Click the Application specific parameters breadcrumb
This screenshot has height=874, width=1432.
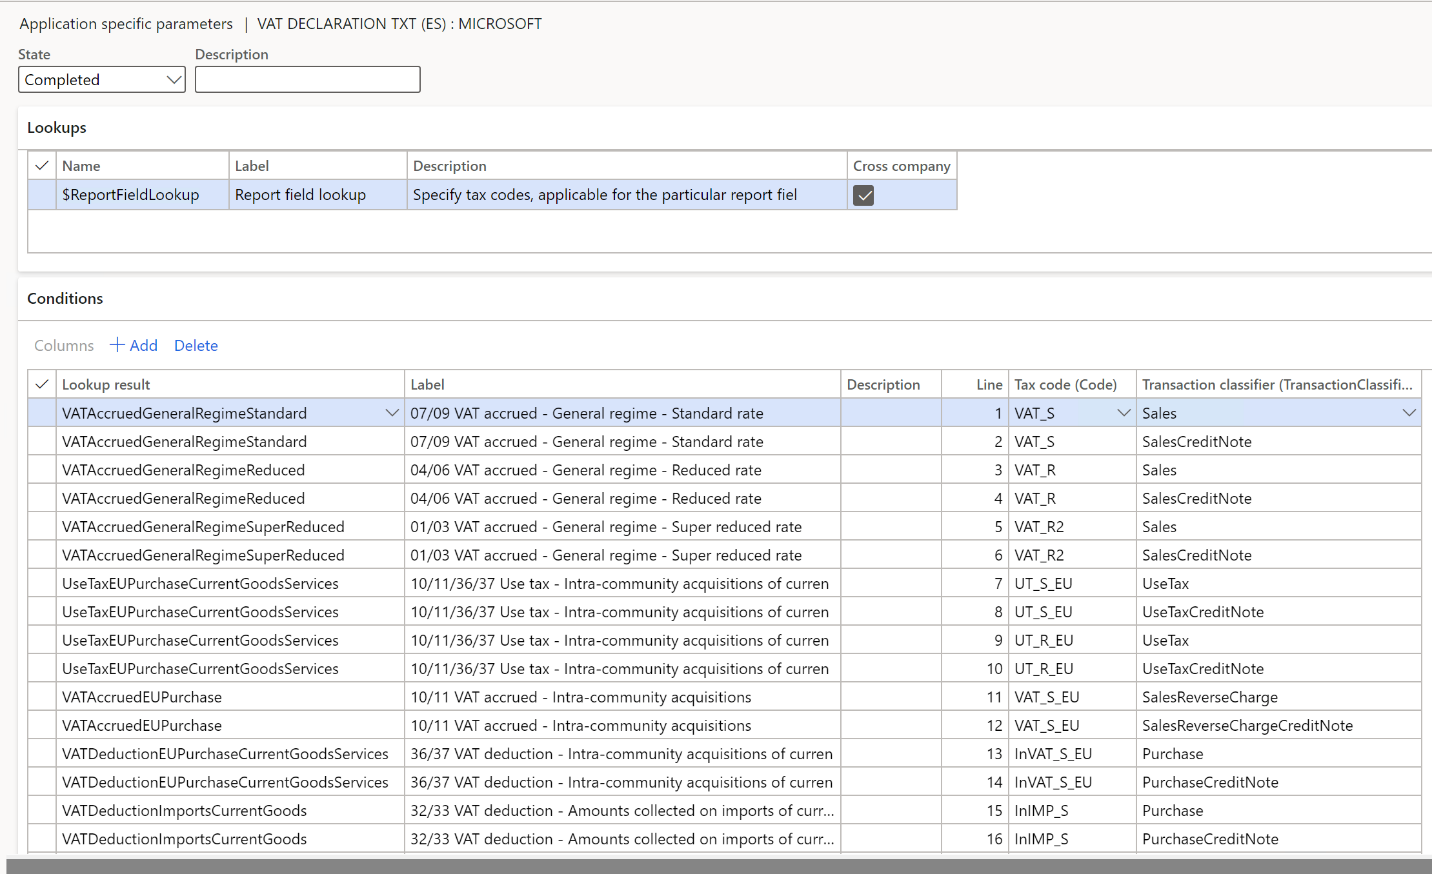coord(125,23)
